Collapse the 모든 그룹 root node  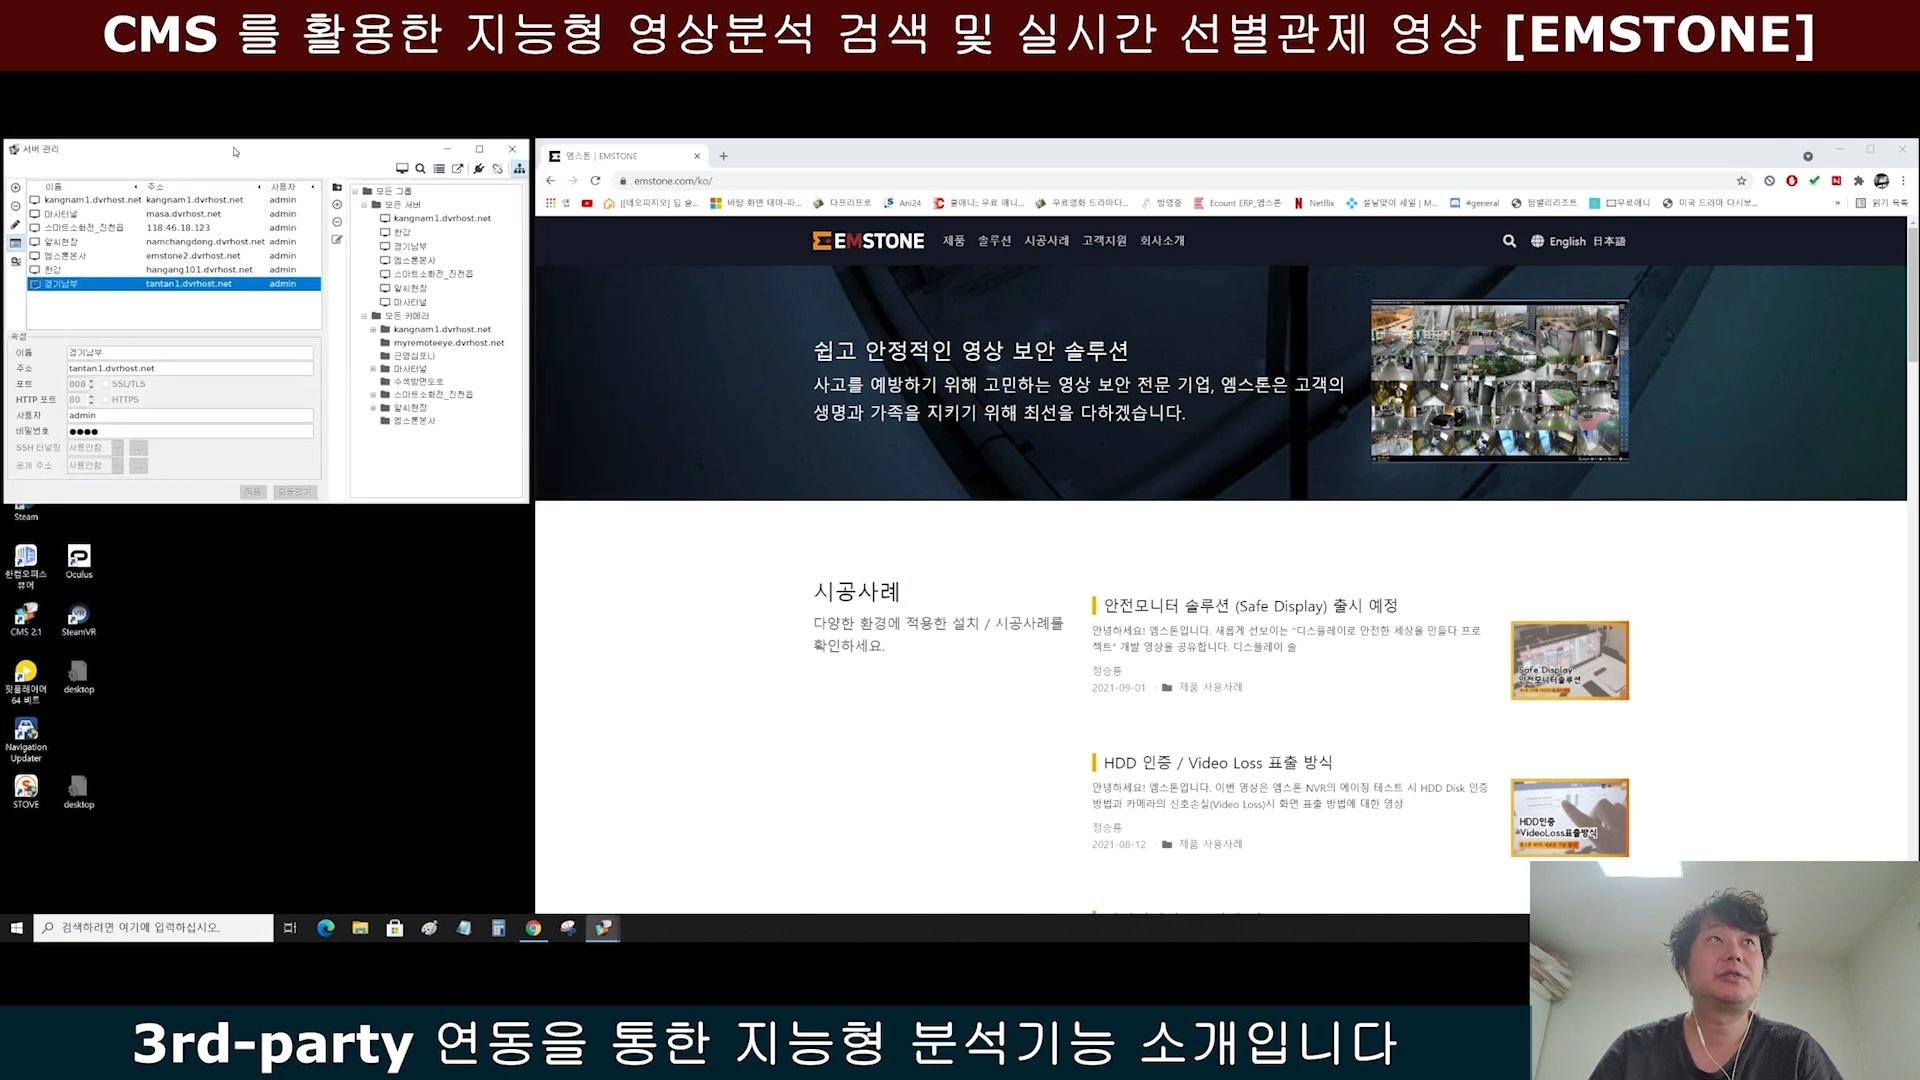pos(355,191)
